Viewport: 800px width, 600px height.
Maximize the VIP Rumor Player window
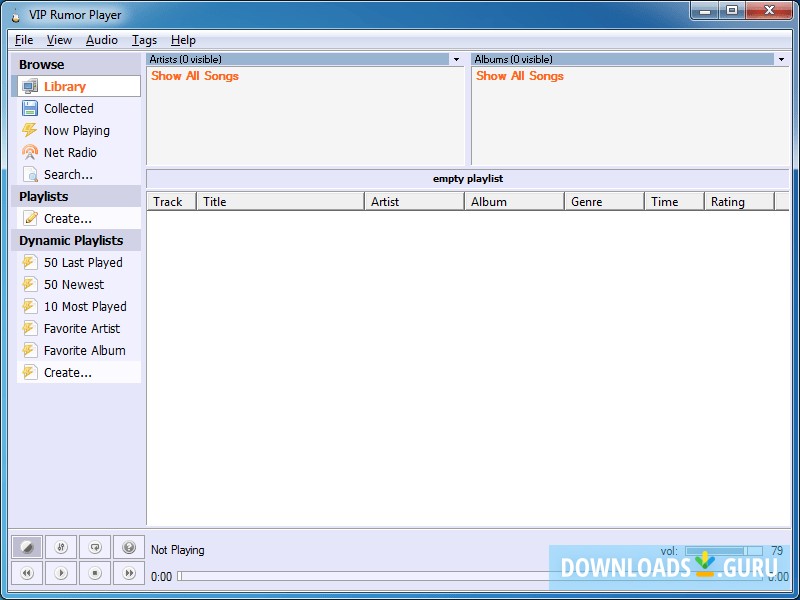[732, 11]
